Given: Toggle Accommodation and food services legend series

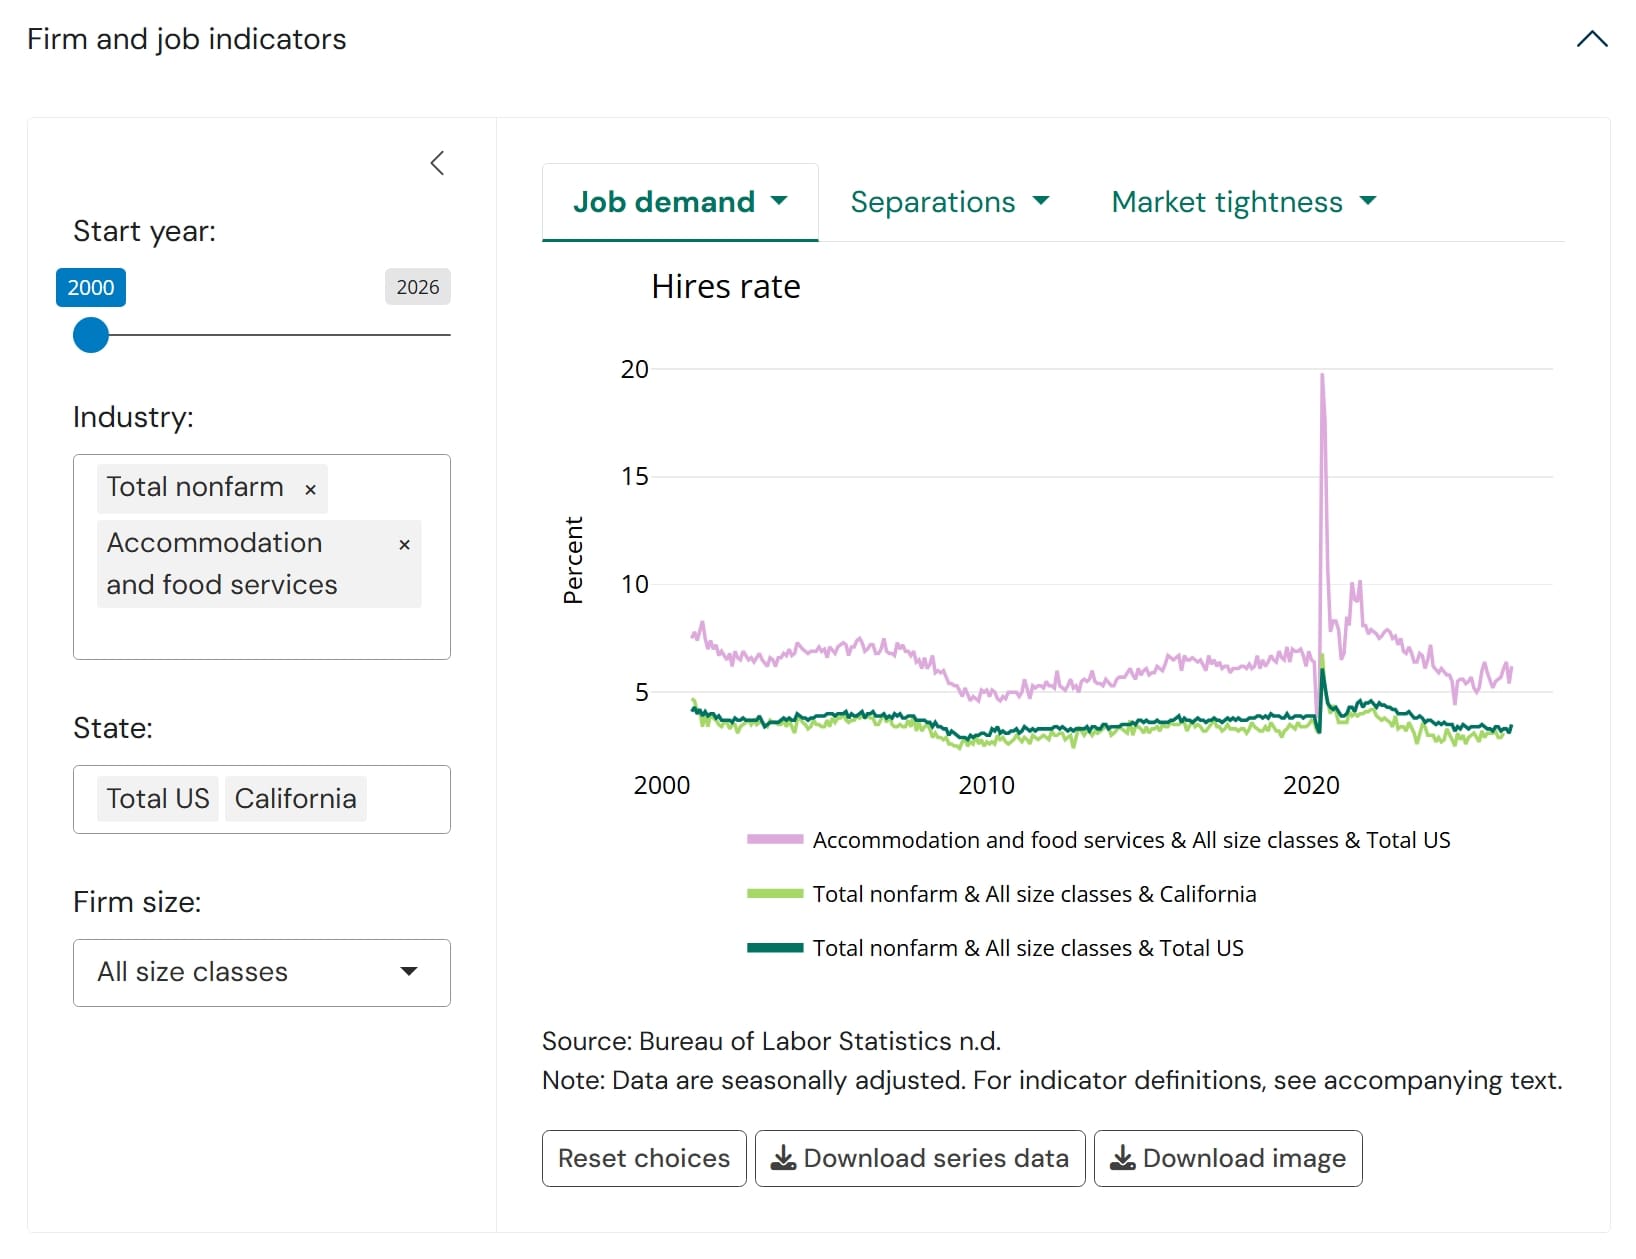Looking at the screenshot, I should [1098, 840].
